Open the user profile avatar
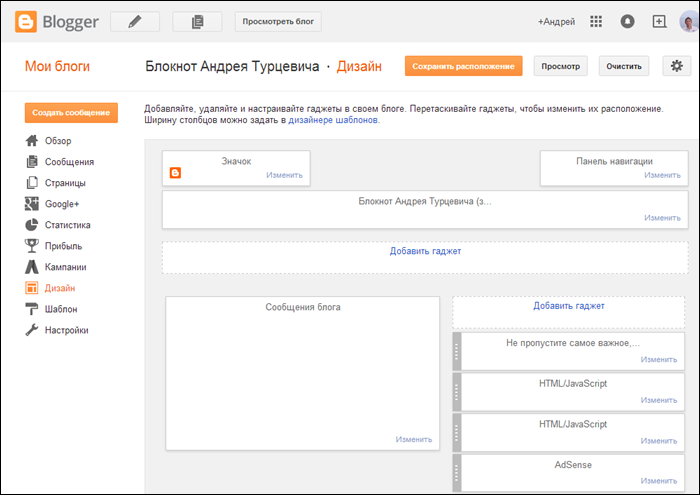Viewport: 700px width, 495px height. (x=688, y=21)
